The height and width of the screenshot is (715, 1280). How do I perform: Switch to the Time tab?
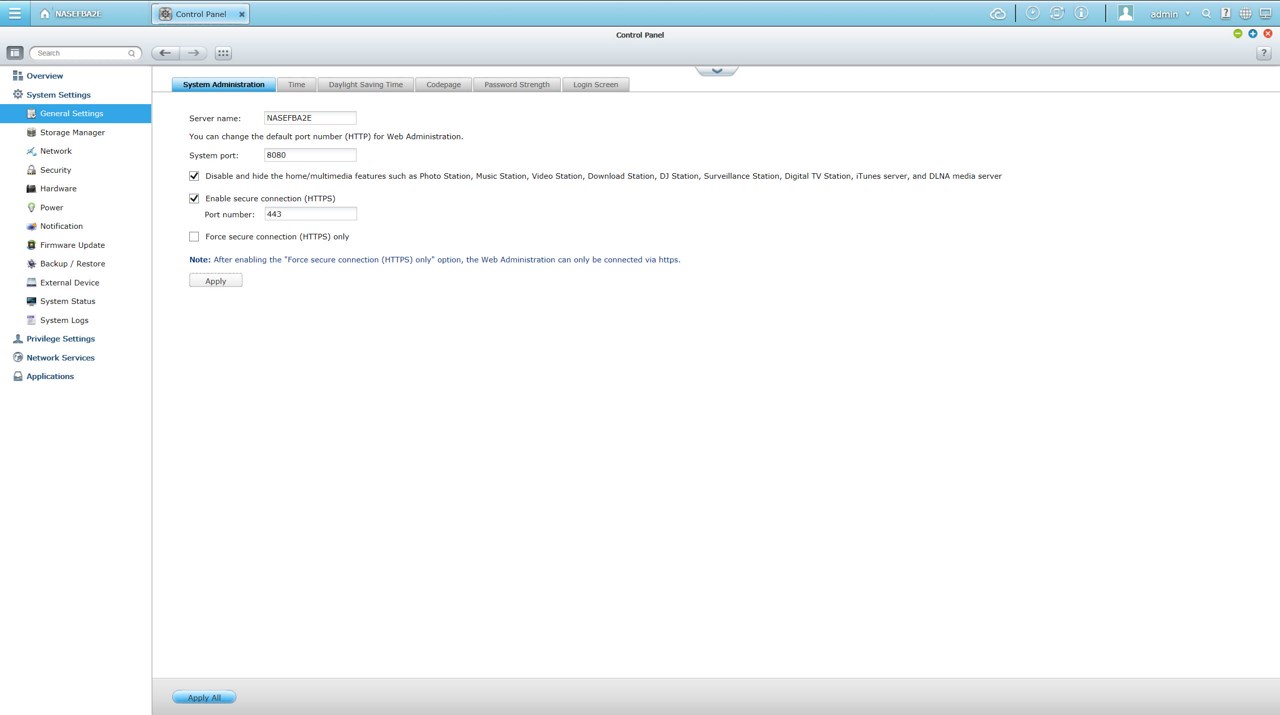point(297,84)
